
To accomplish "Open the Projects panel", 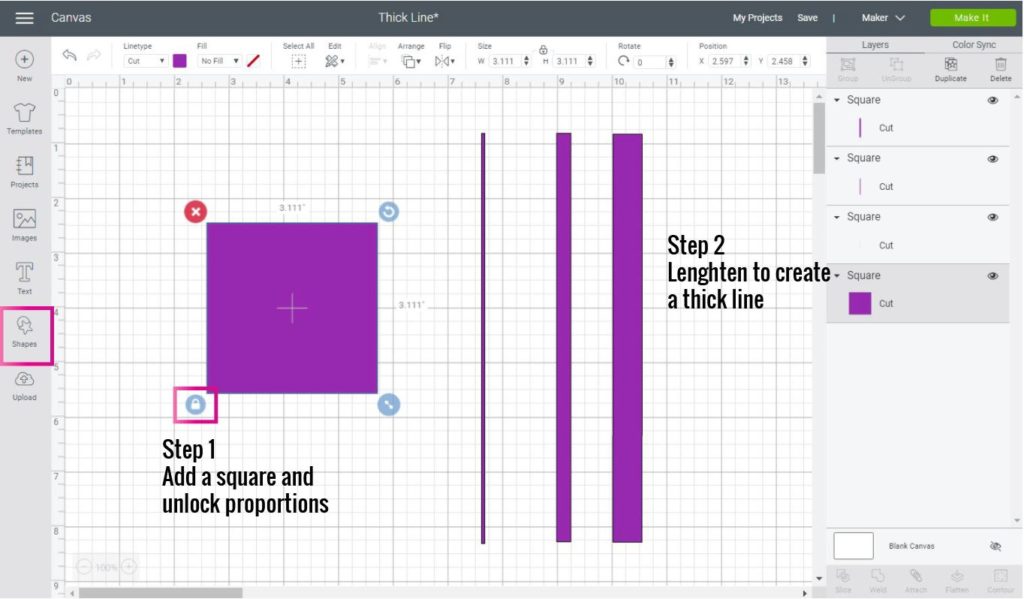I will [x=24, y=172].
